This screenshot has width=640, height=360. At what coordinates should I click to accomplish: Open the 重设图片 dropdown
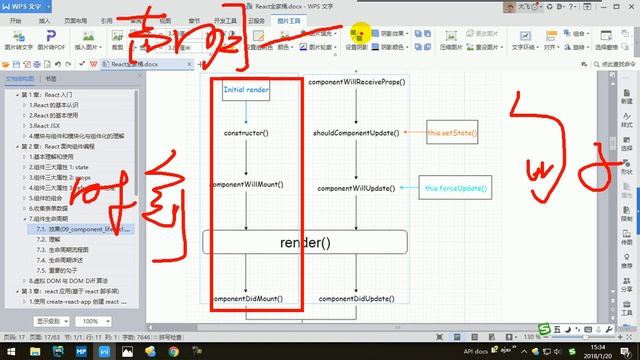tap(485, 47)
